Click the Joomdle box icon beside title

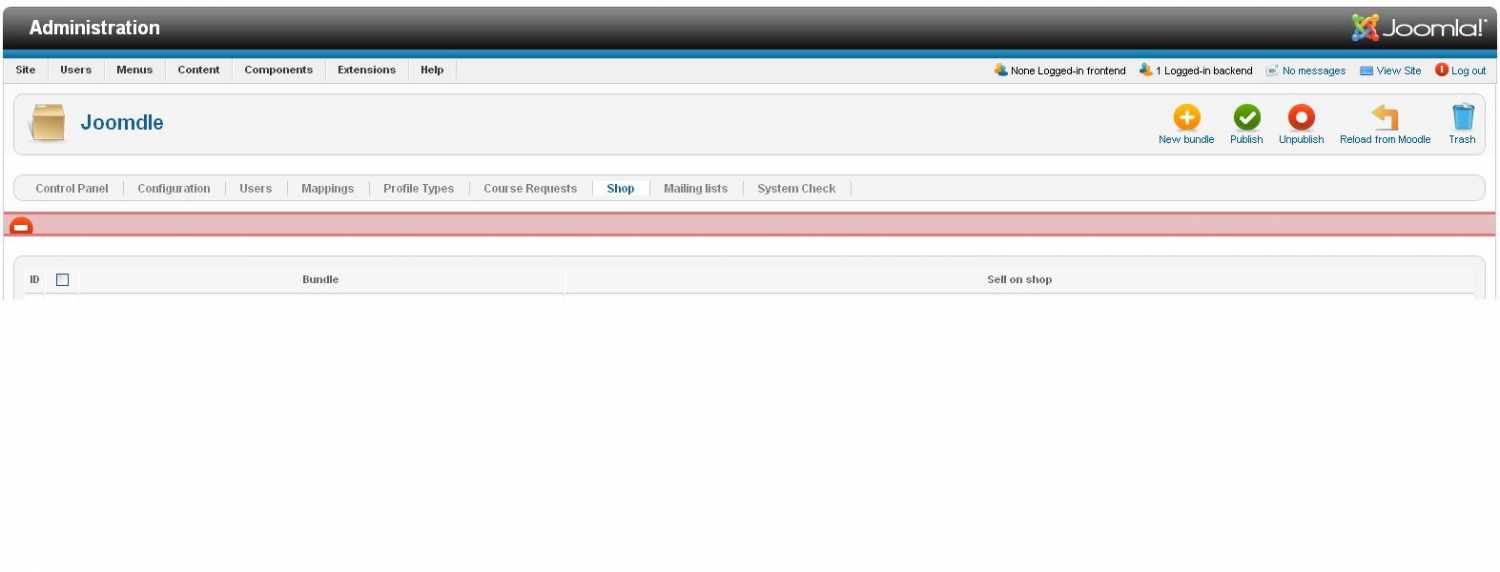click(x=47, y=123)
